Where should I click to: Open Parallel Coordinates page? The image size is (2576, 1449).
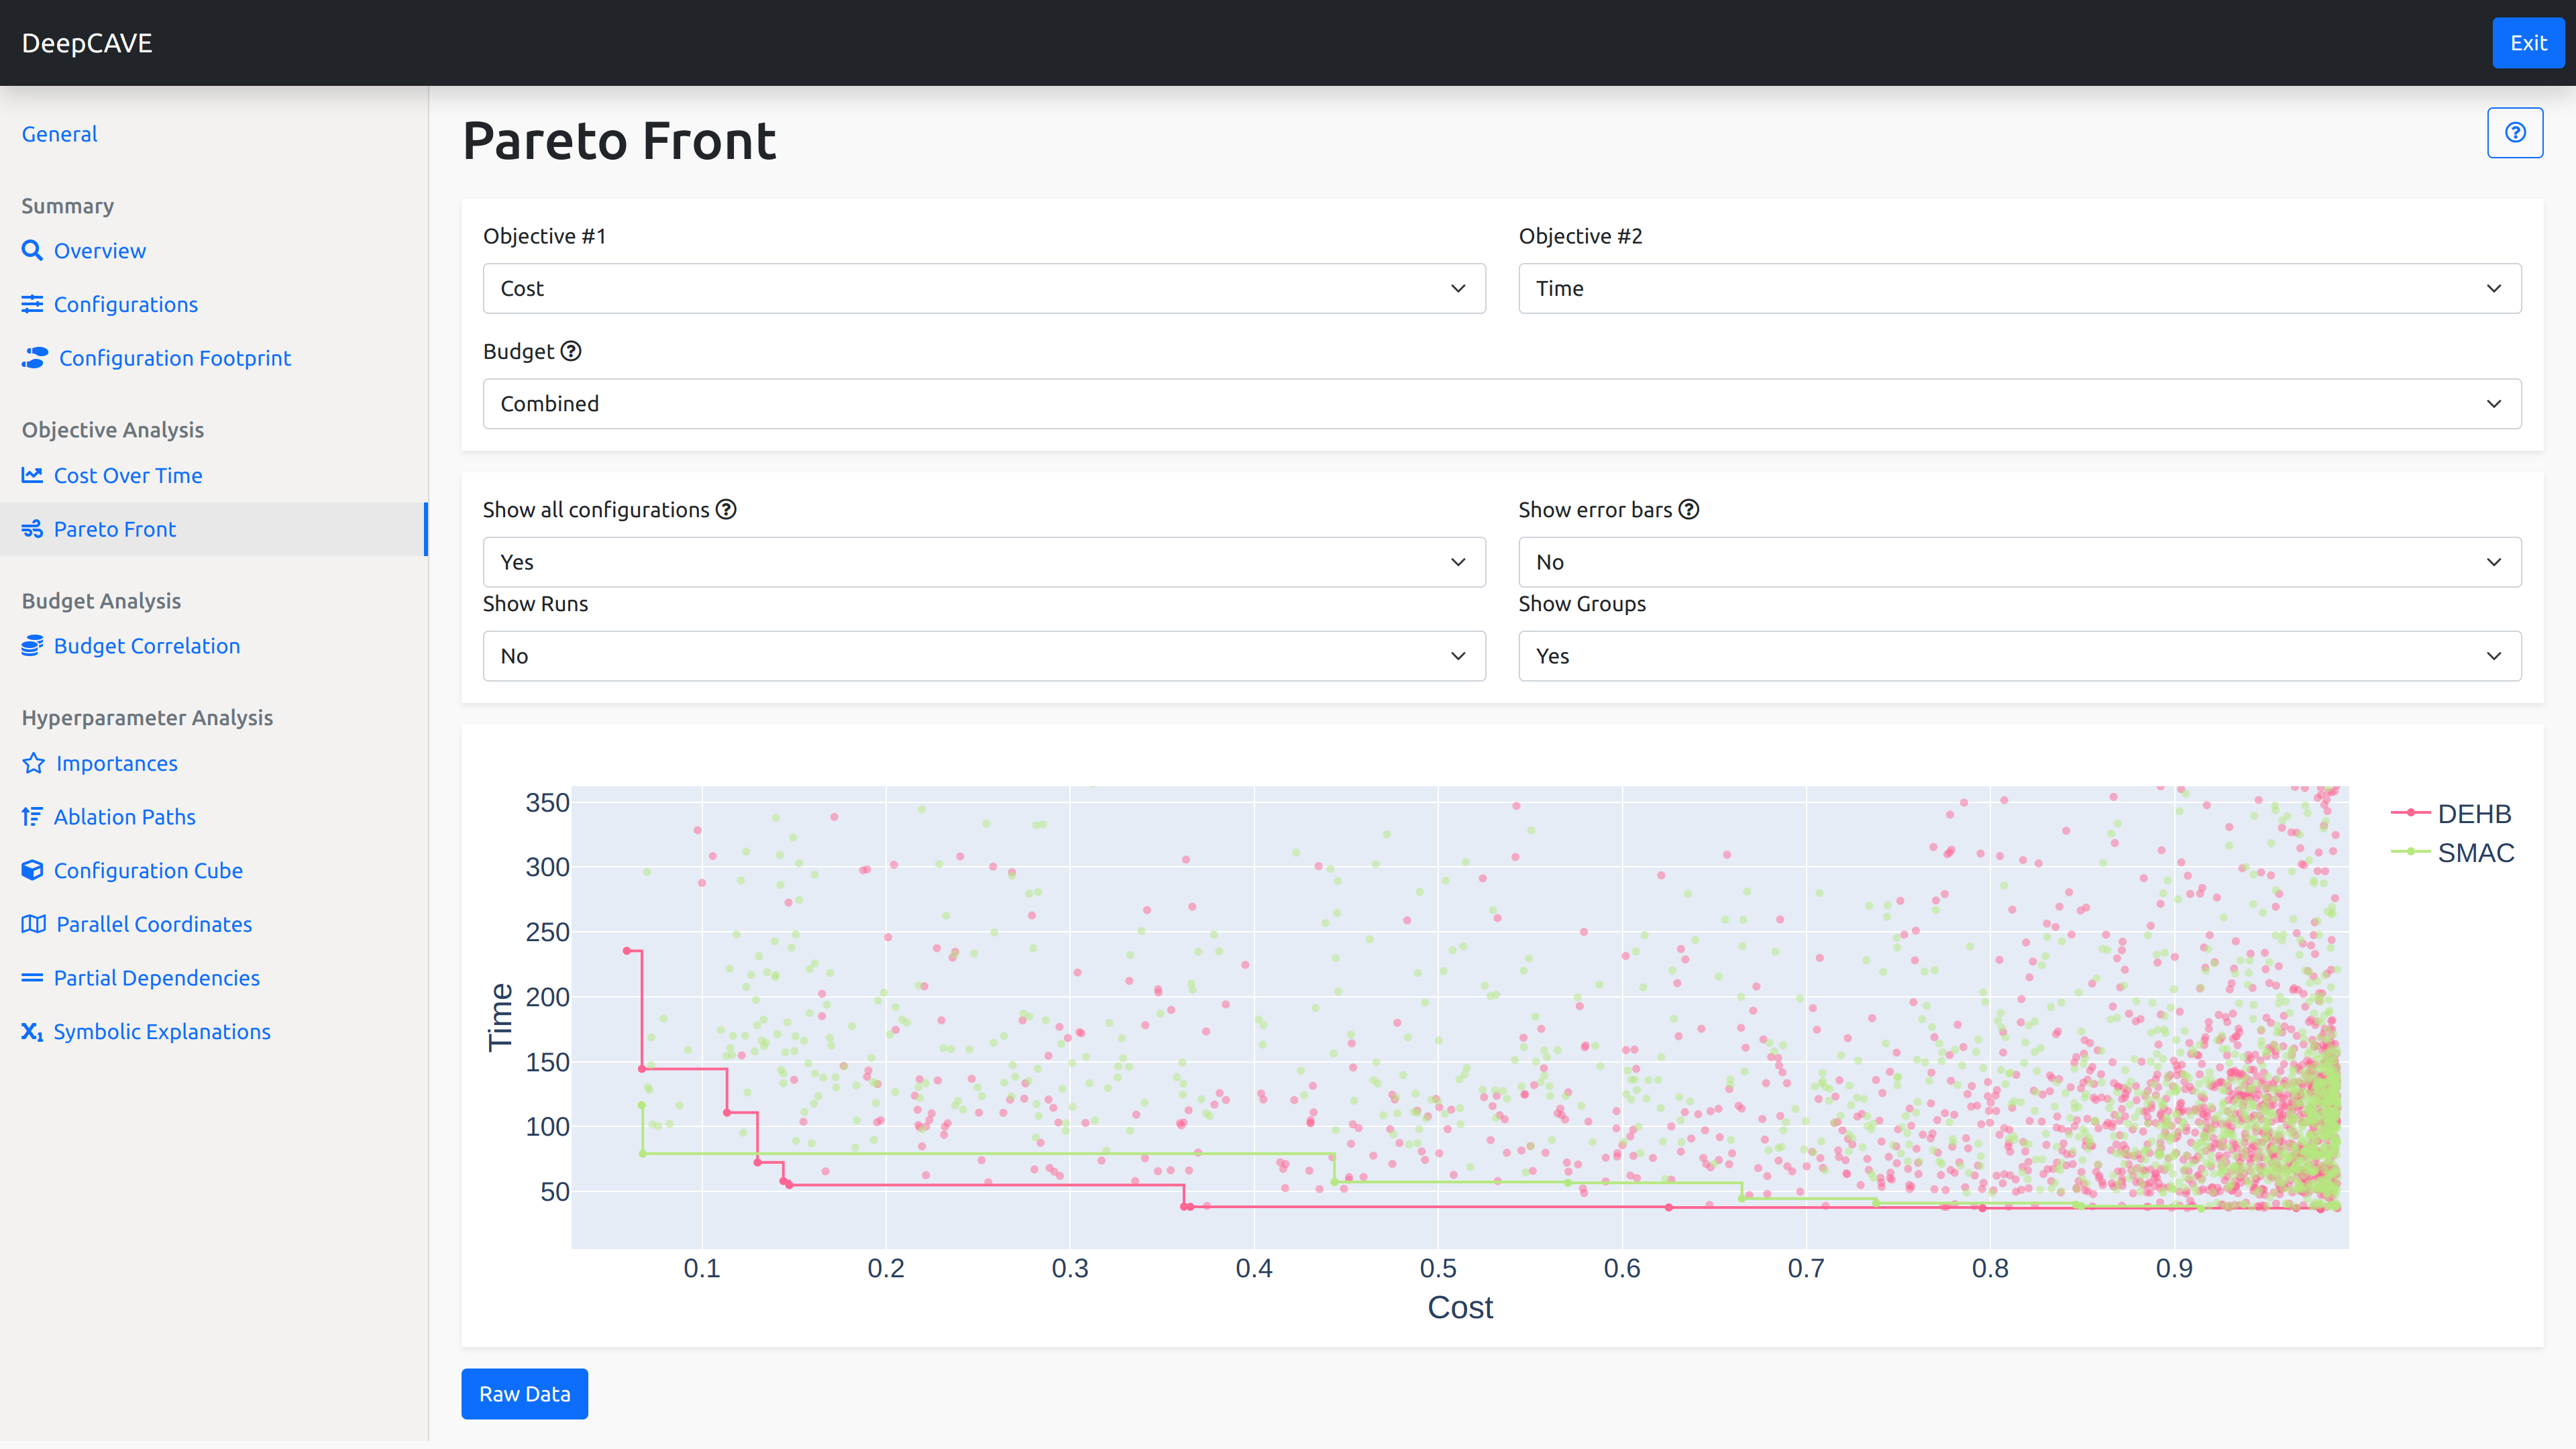[154, 924]
